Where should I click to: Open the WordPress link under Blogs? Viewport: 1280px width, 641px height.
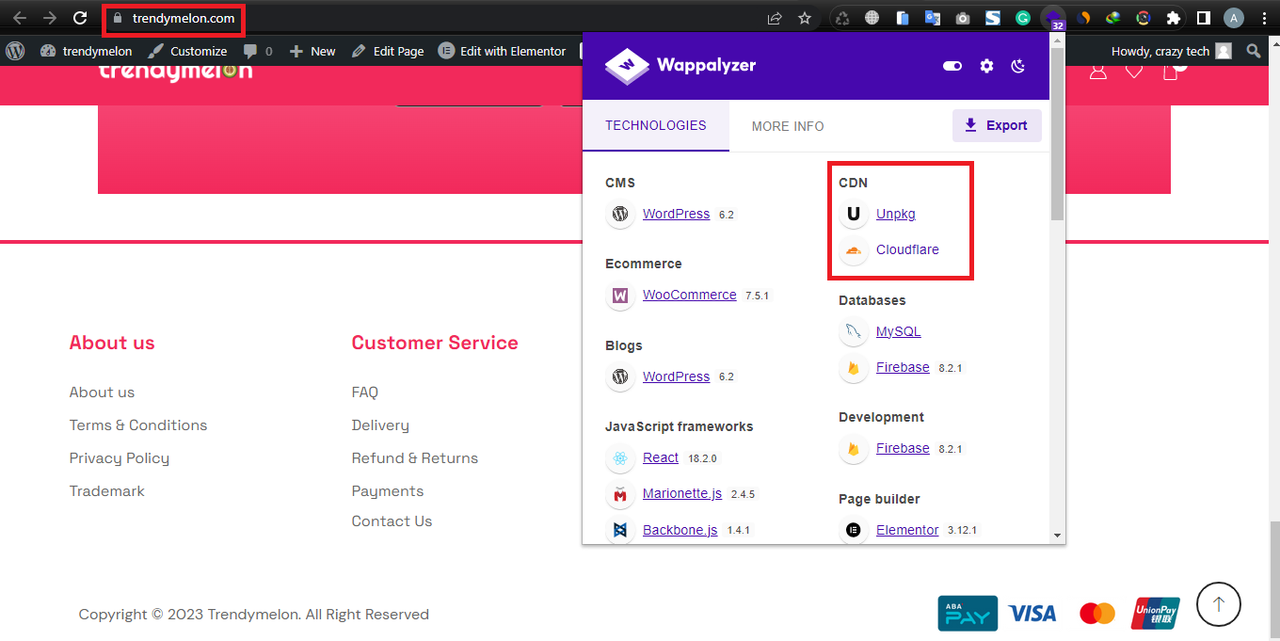pos(676,377)
